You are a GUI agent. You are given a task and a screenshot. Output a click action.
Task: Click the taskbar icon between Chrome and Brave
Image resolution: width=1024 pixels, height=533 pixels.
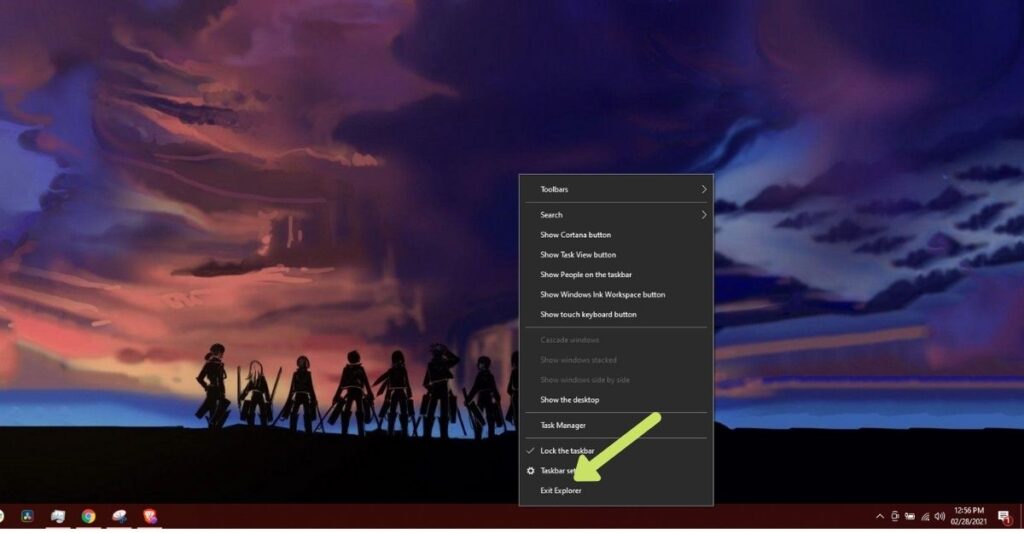point(120,516)
